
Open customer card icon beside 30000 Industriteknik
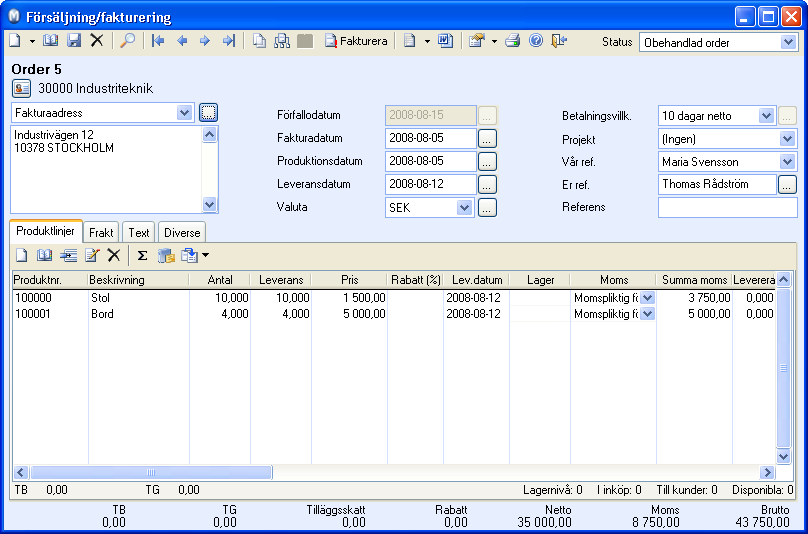tap(21, 88)
